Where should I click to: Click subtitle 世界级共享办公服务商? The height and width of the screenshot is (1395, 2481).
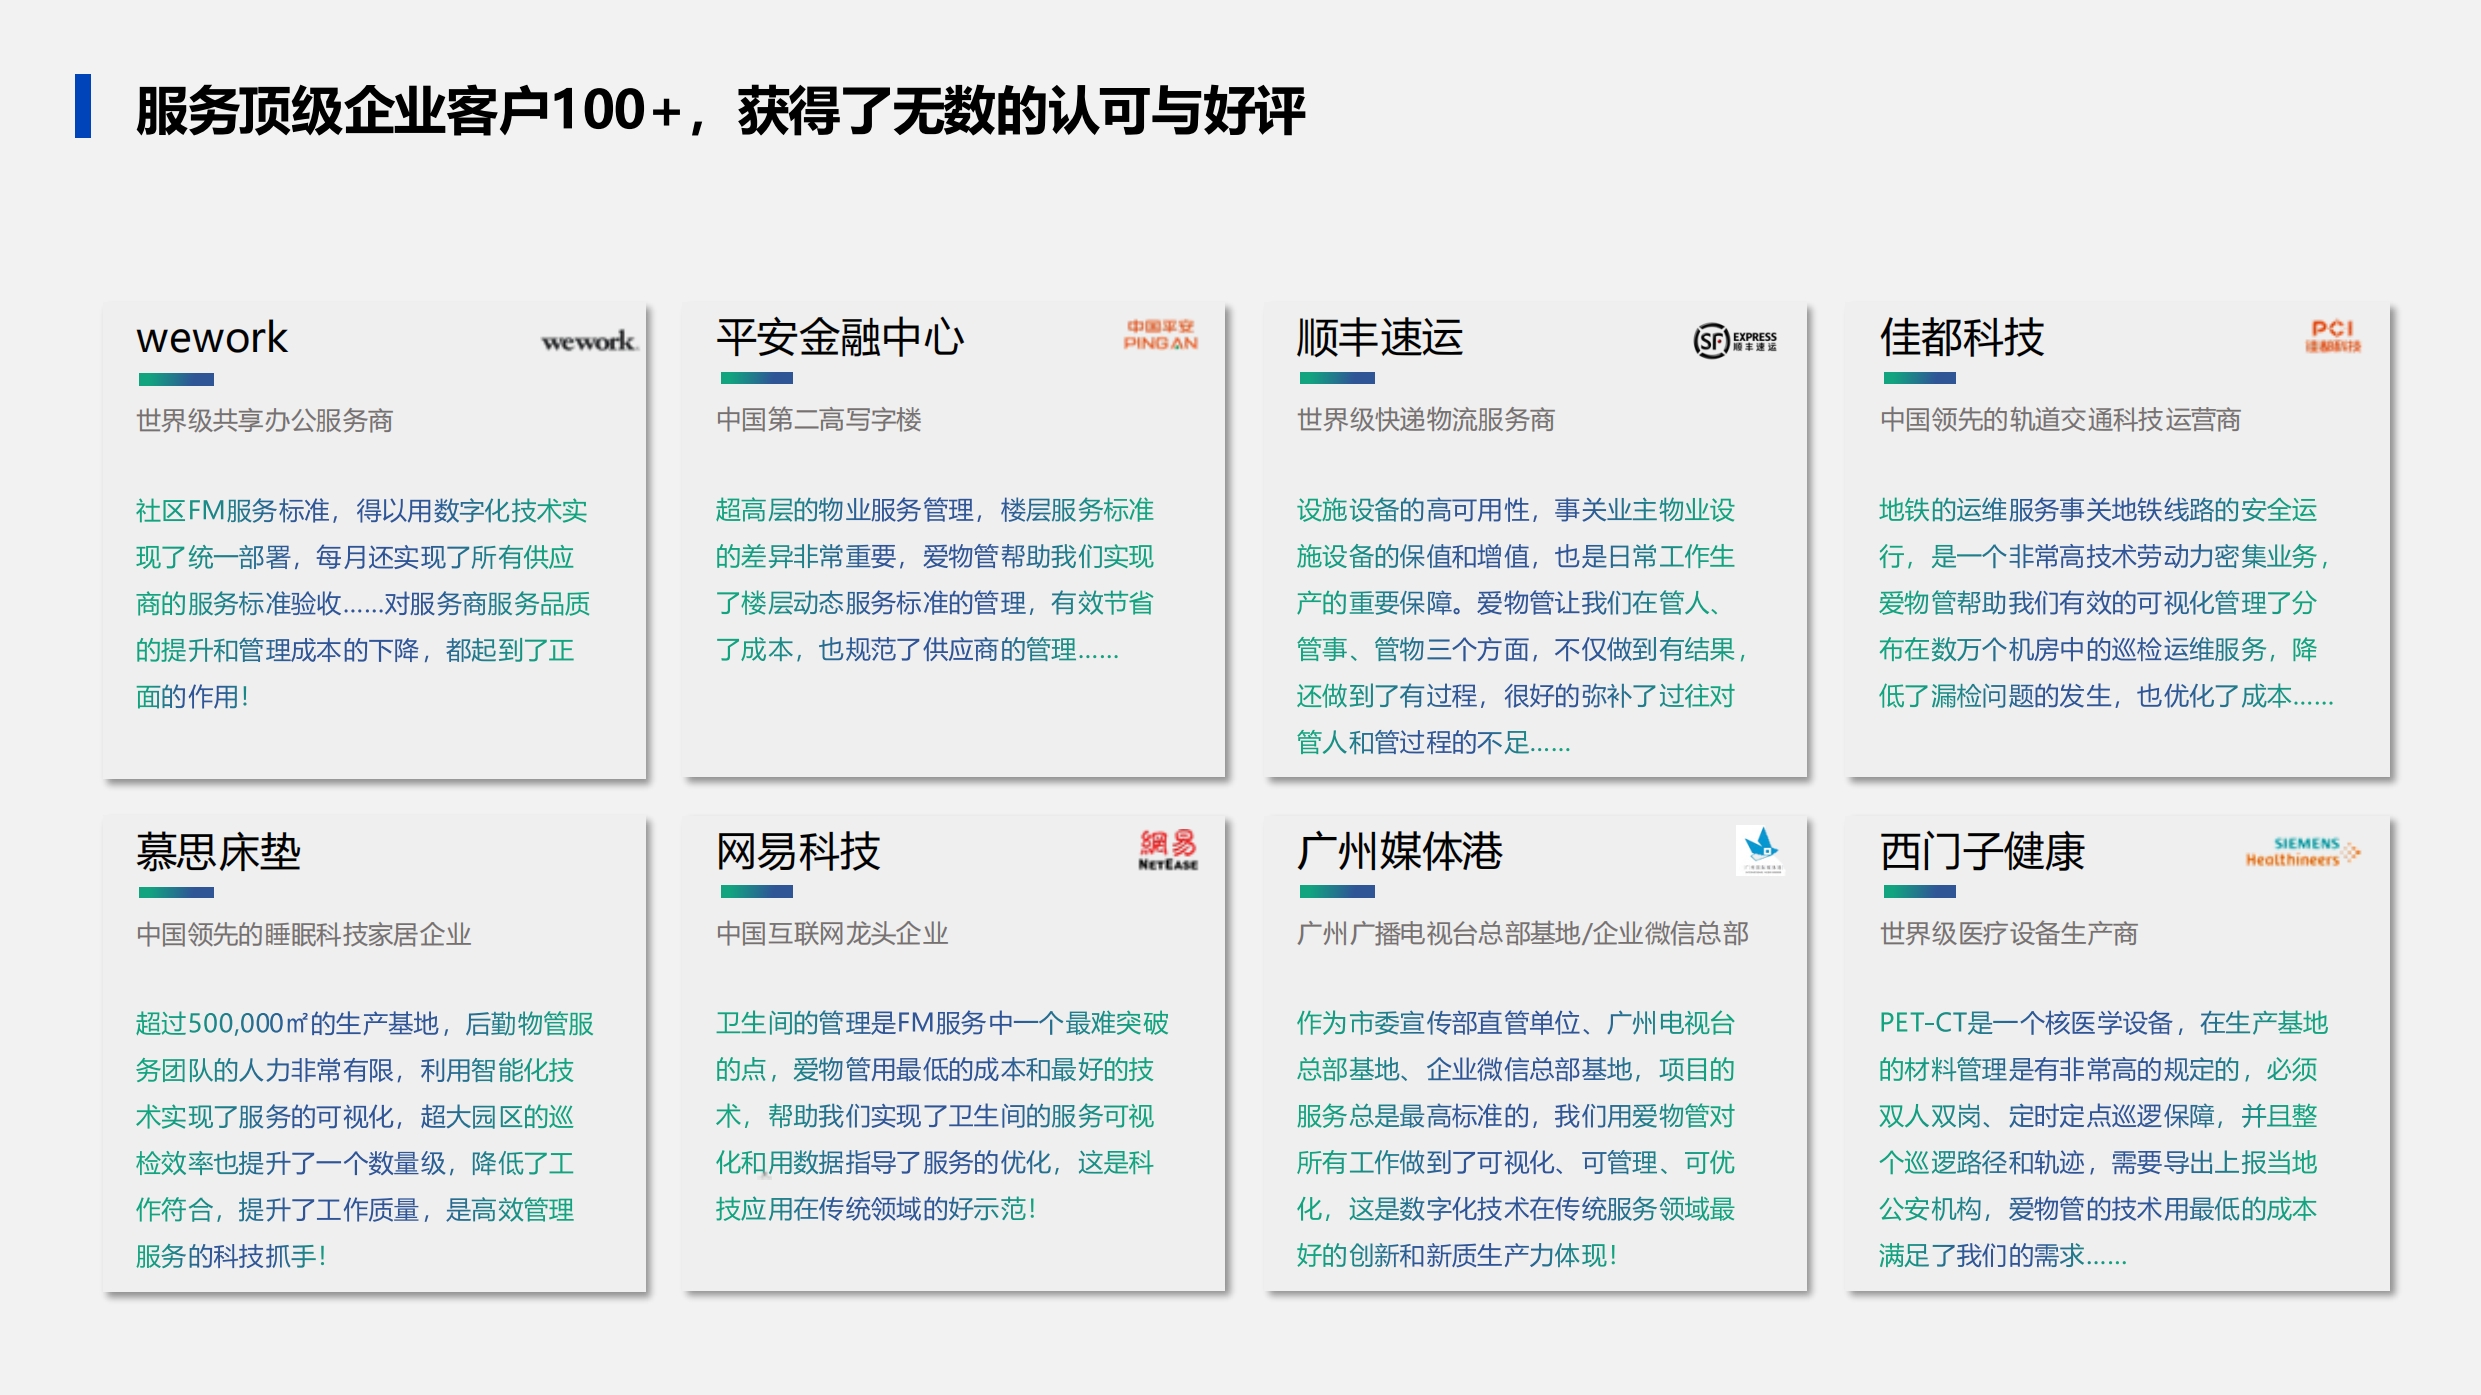click(265, 420)
